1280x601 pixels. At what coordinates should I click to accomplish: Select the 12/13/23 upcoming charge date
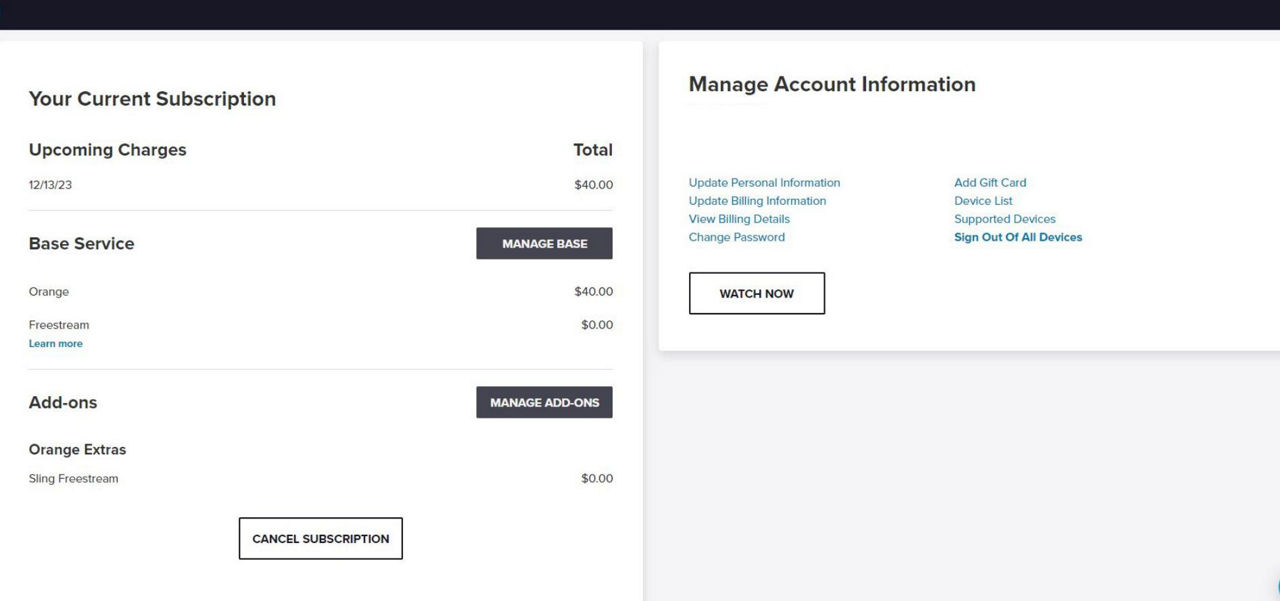click(x=50, y=185)
